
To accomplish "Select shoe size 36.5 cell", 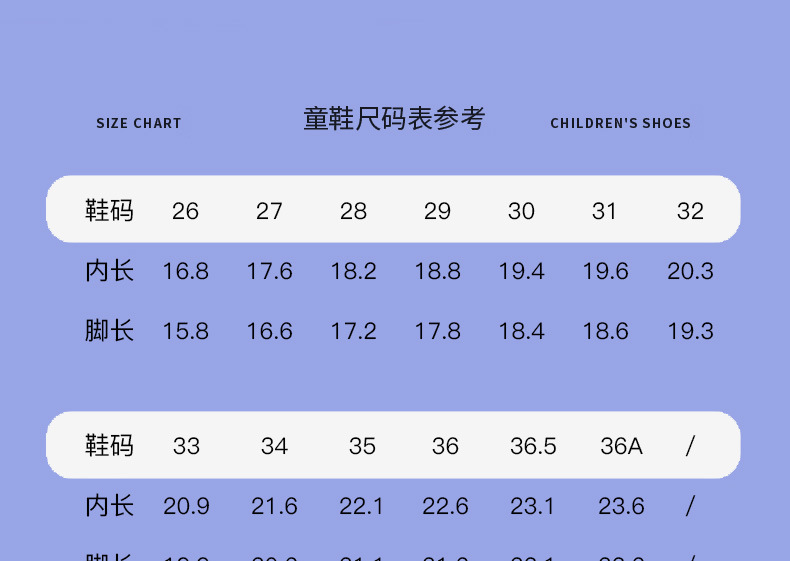I will (x=533, y=446).
